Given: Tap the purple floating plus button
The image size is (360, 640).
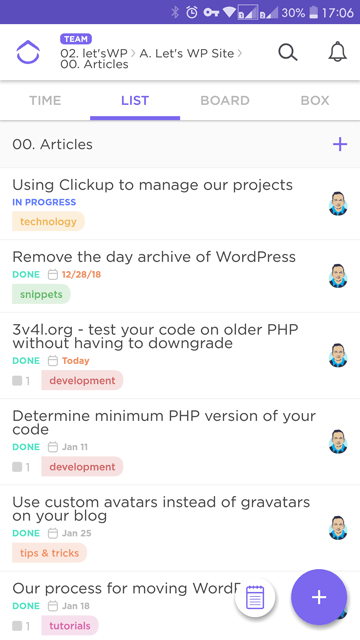Looking at the screenshot, I should 319,597.
